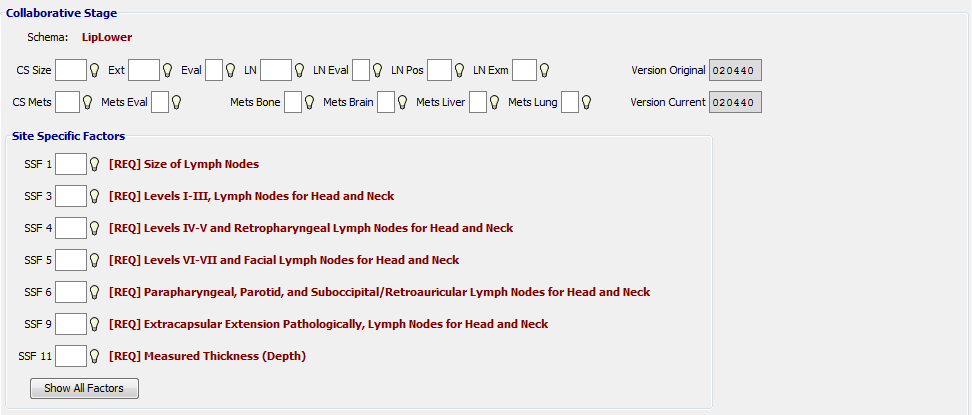Focus the SSF 9 input field

71,324
